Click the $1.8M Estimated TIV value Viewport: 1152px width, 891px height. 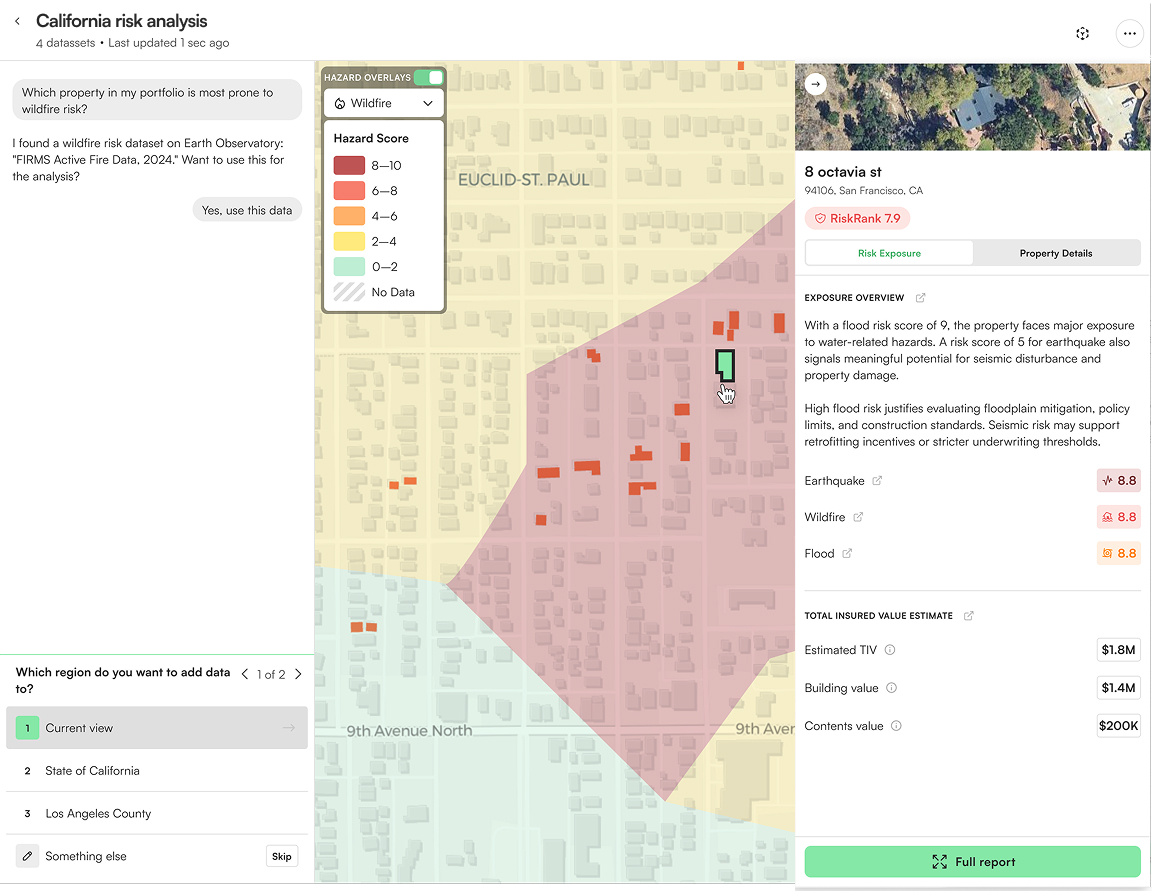point(1118,649)
